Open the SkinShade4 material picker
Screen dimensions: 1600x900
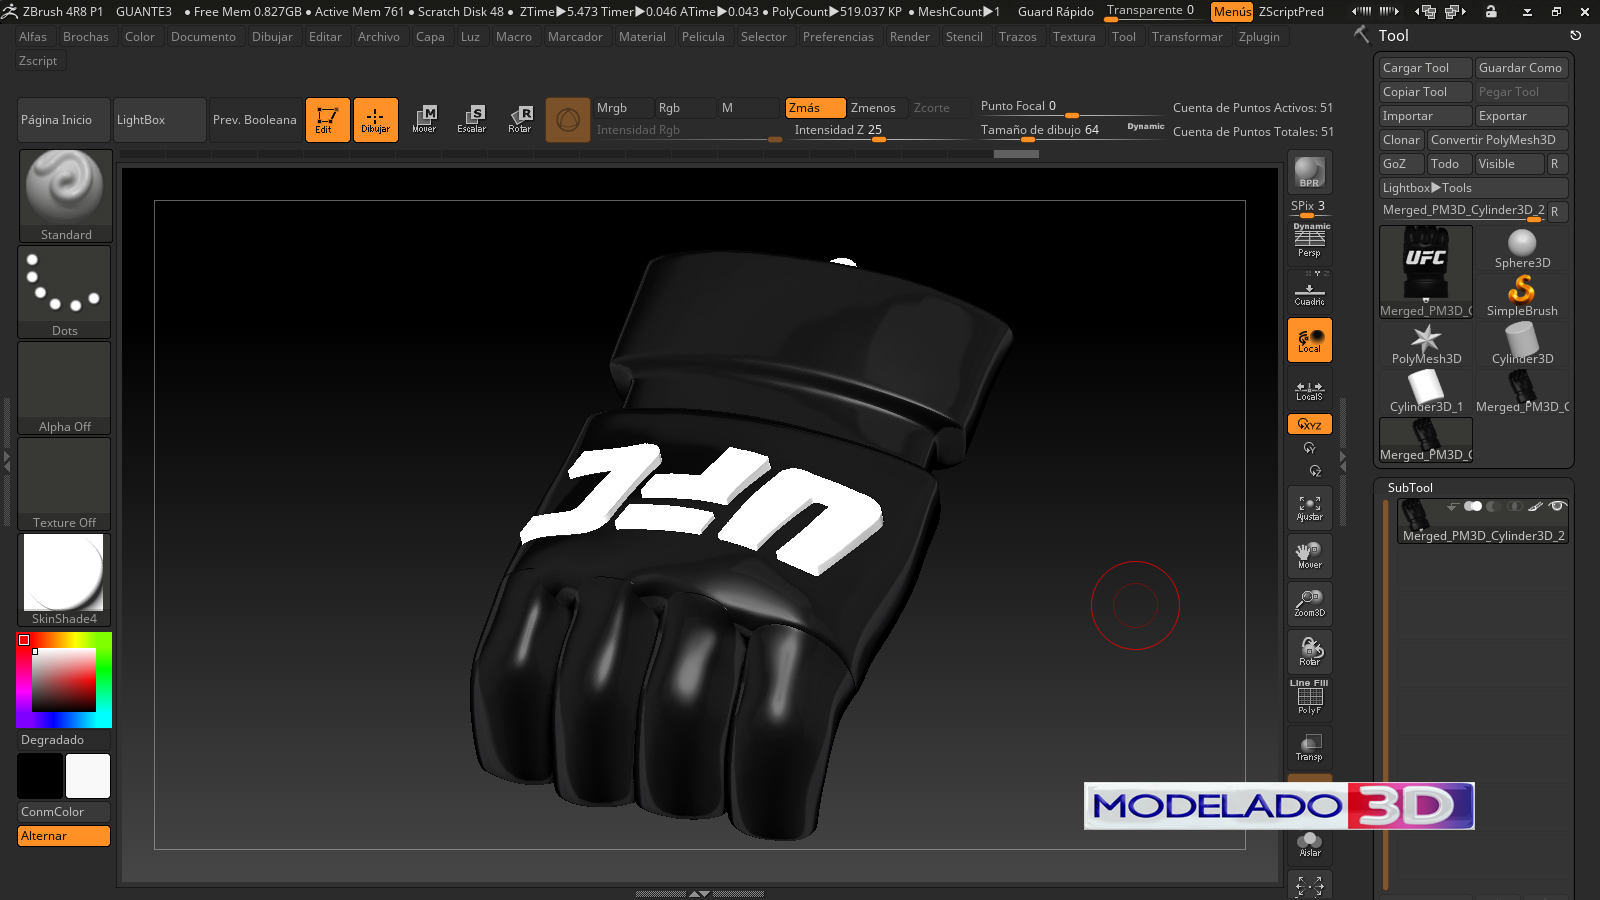(x=65, y=580)
